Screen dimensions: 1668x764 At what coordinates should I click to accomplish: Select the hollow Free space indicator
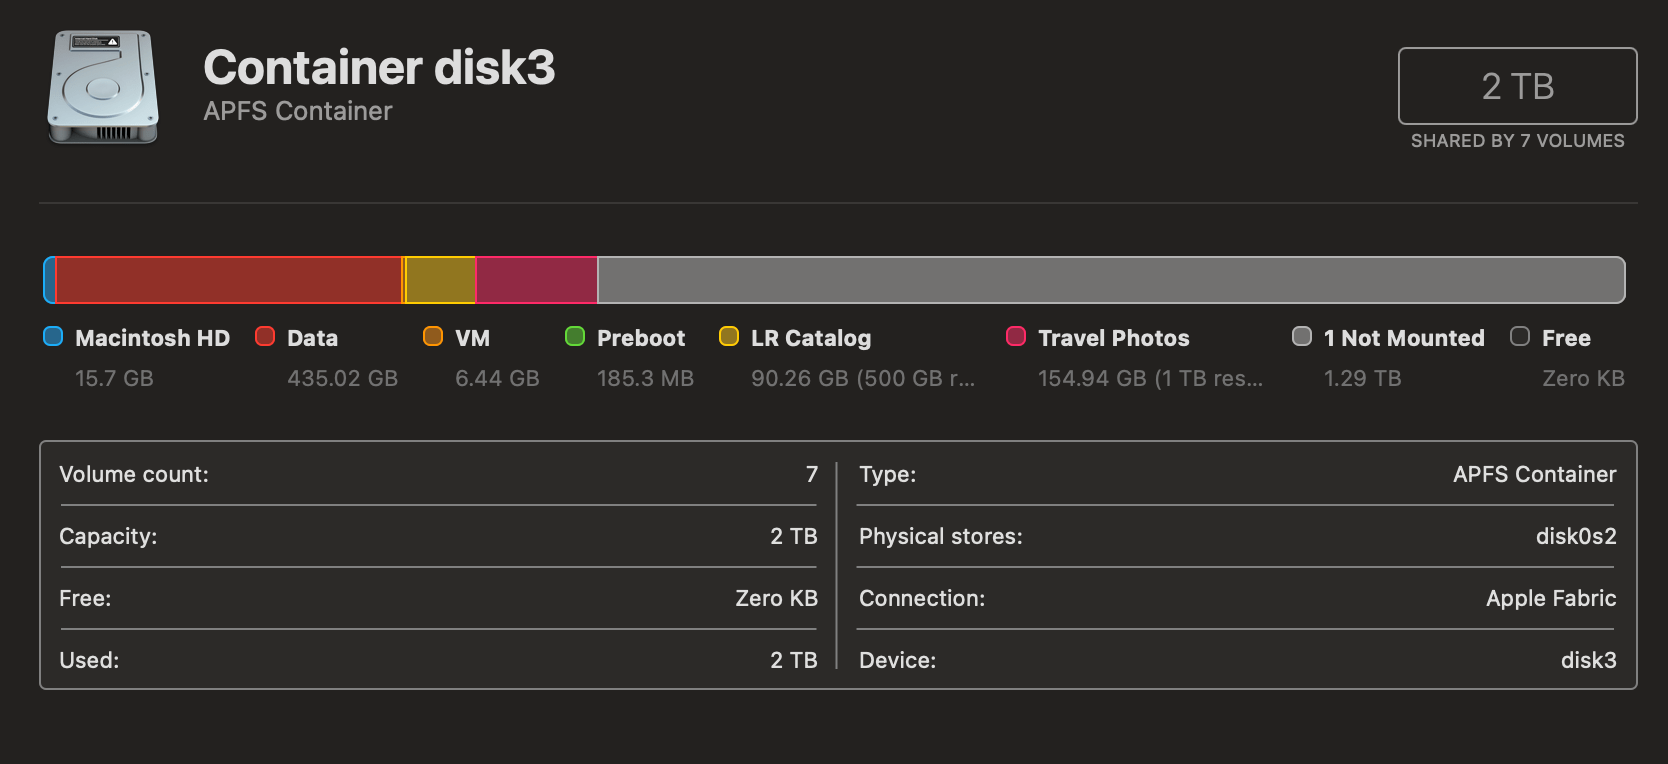[1520, 337]
